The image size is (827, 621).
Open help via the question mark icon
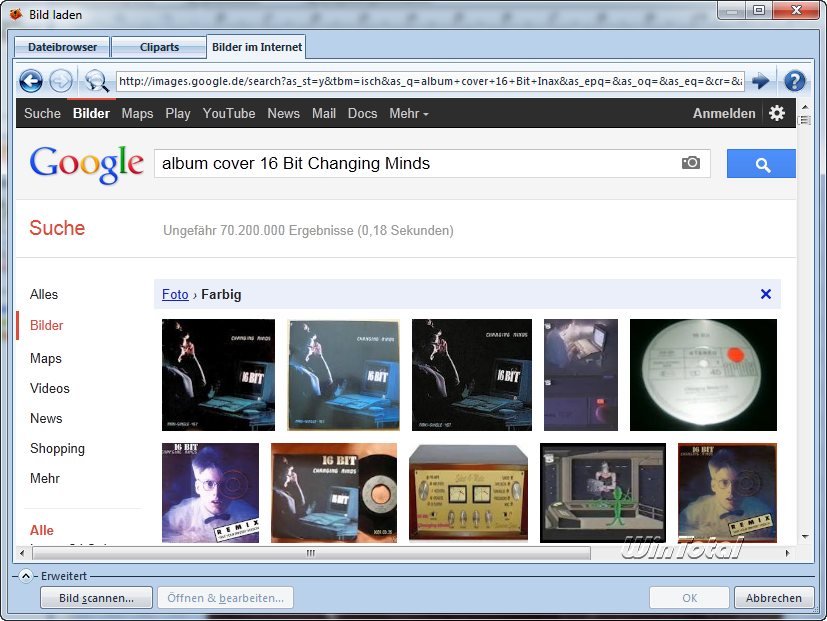[794, 81]
